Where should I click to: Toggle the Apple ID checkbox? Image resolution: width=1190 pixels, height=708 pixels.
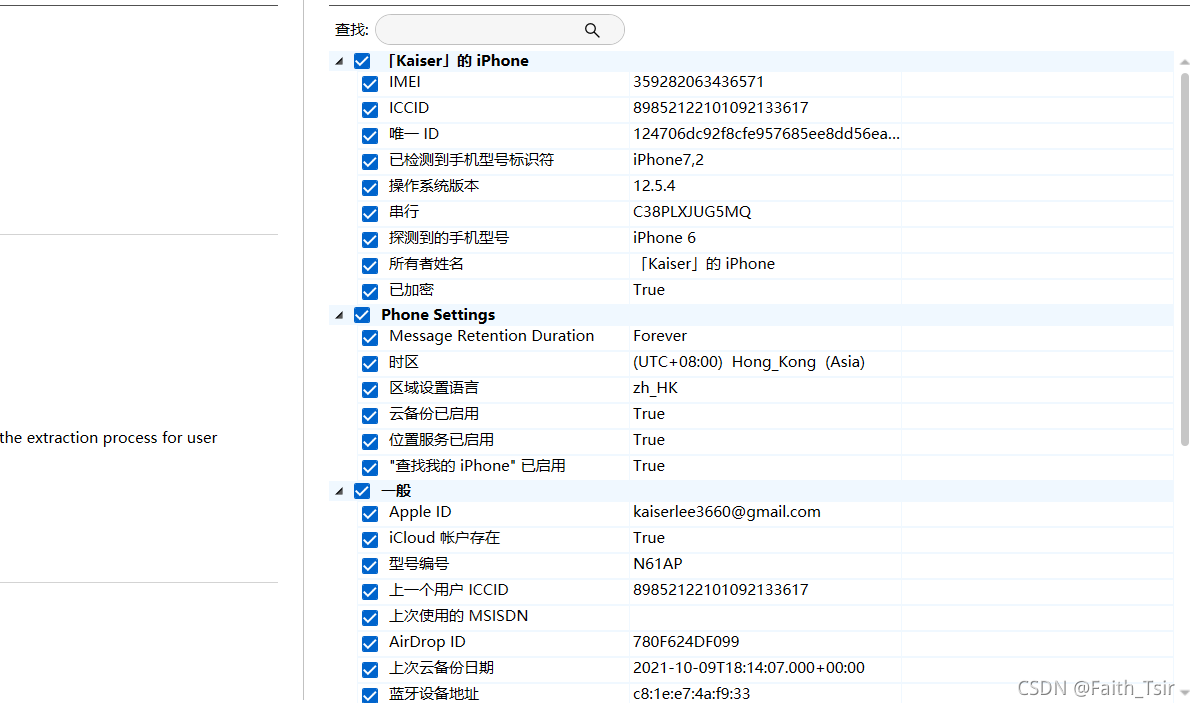click(x=370, y=514)
